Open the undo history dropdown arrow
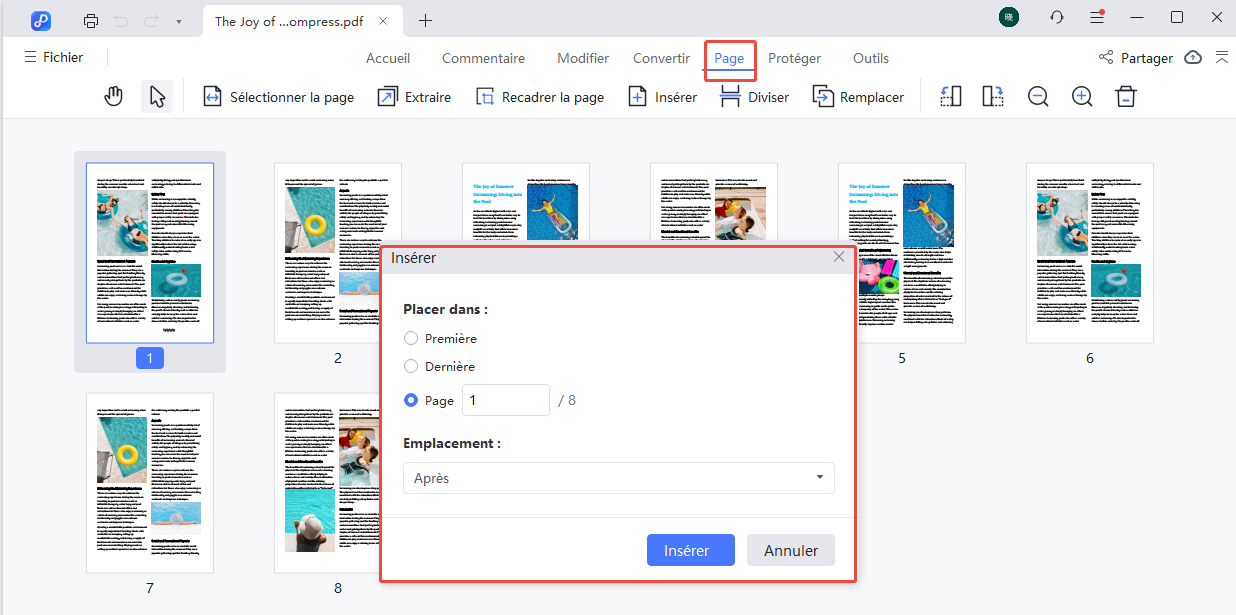Viewport: 1236px width, 615px height. point(180,20)
